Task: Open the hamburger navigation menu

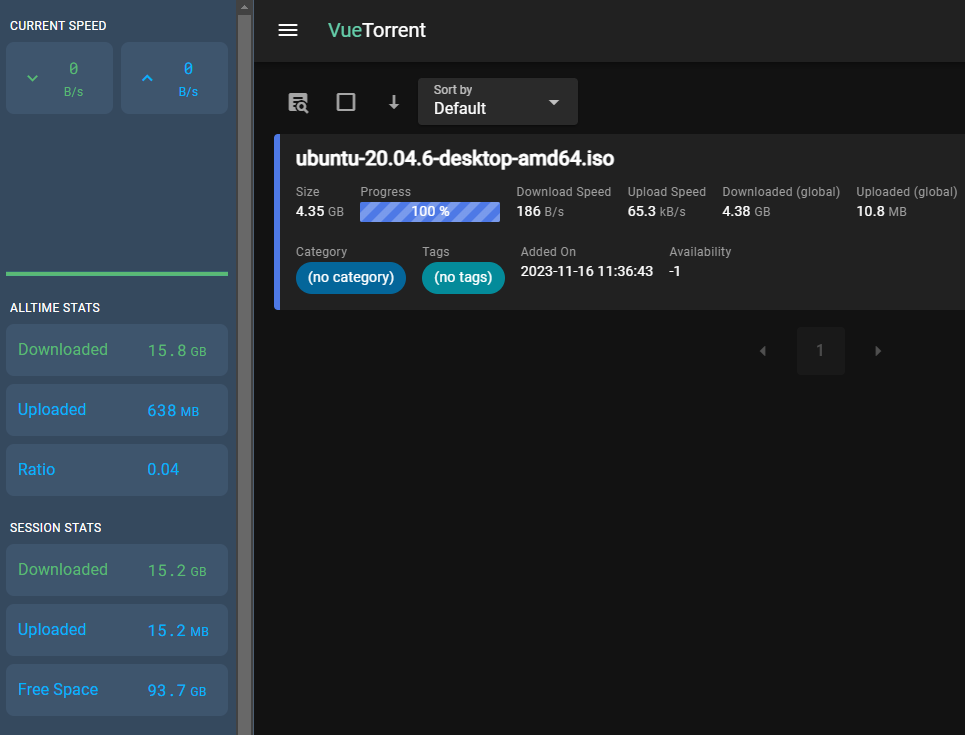Action: (287, 30)
